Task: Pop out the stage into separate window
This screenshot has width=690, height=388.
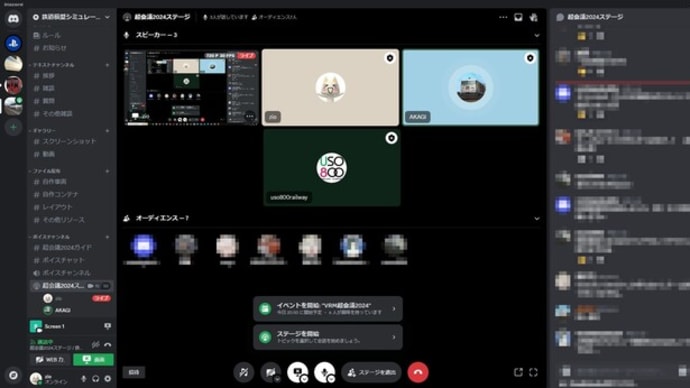Action: [518, 372]
